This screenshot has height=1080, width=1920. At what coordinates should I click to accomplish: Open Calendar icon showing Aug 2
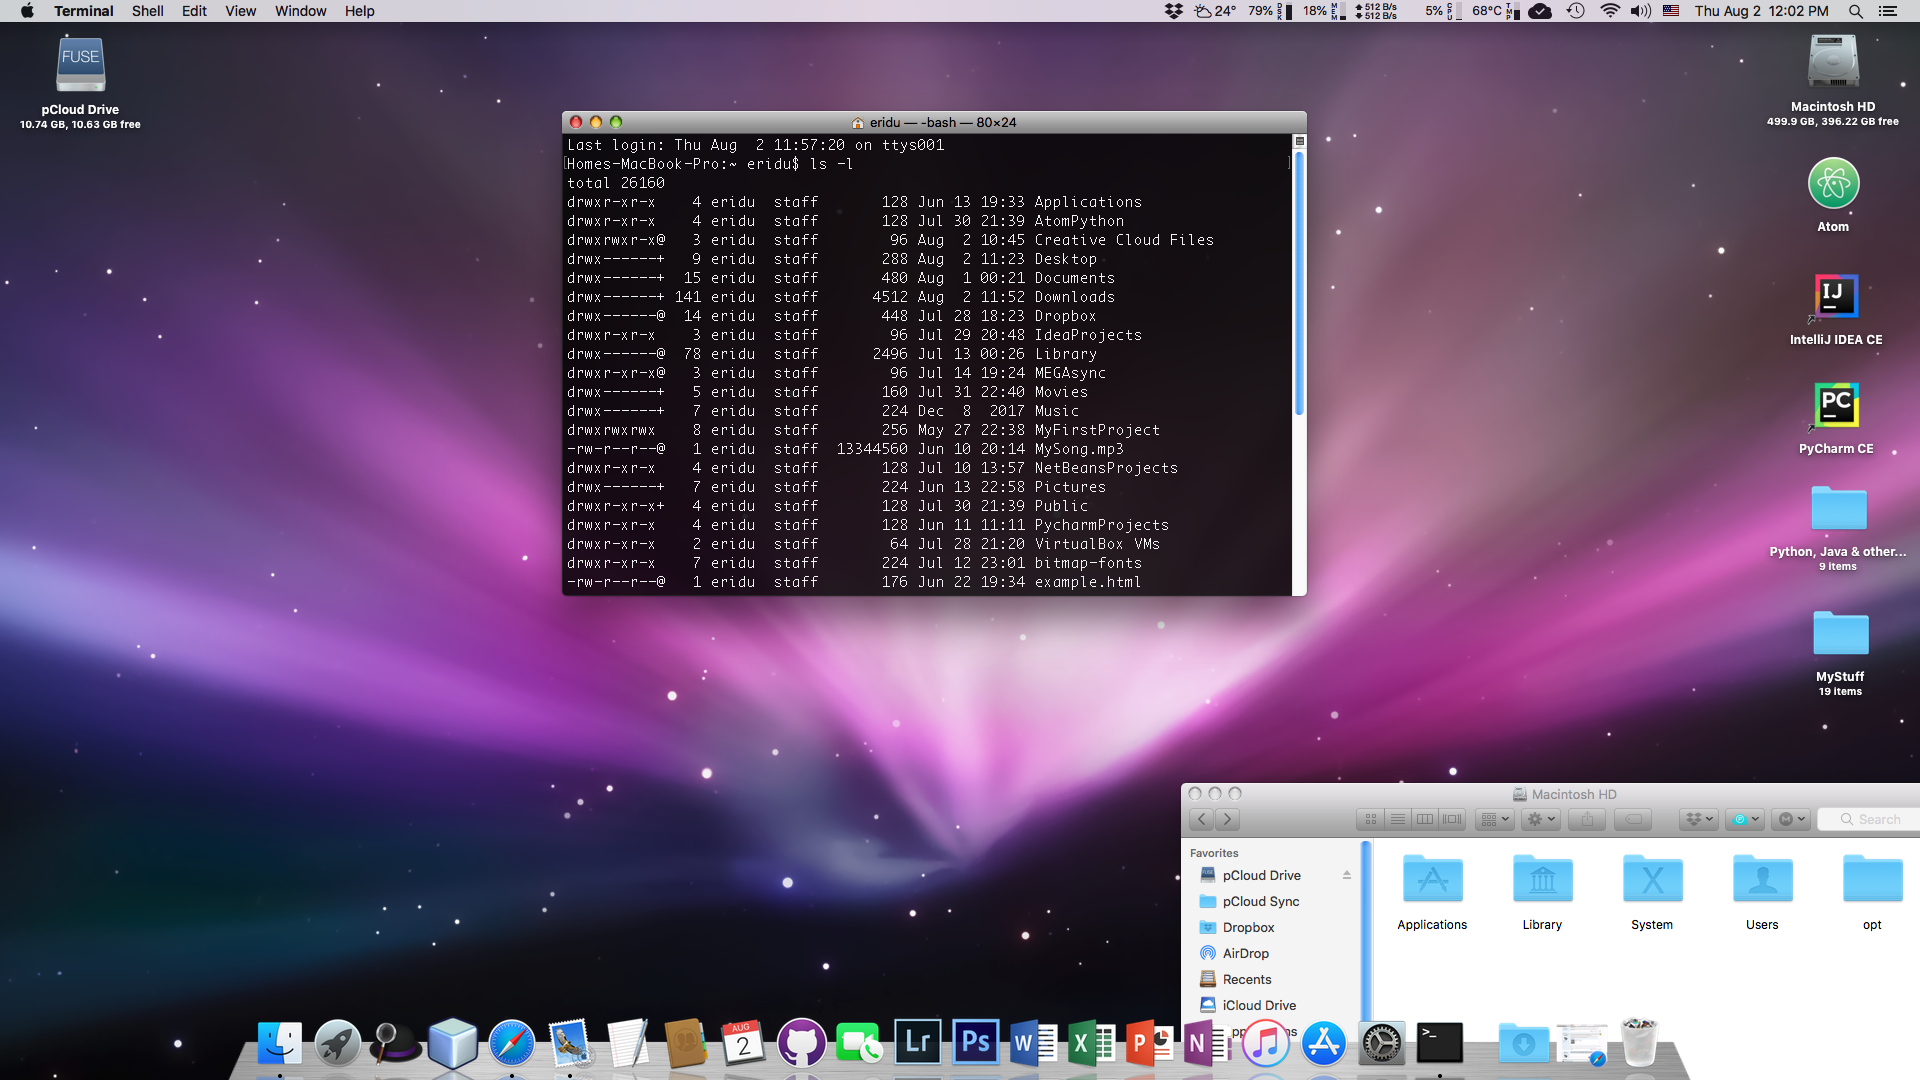click(743, 1044)
